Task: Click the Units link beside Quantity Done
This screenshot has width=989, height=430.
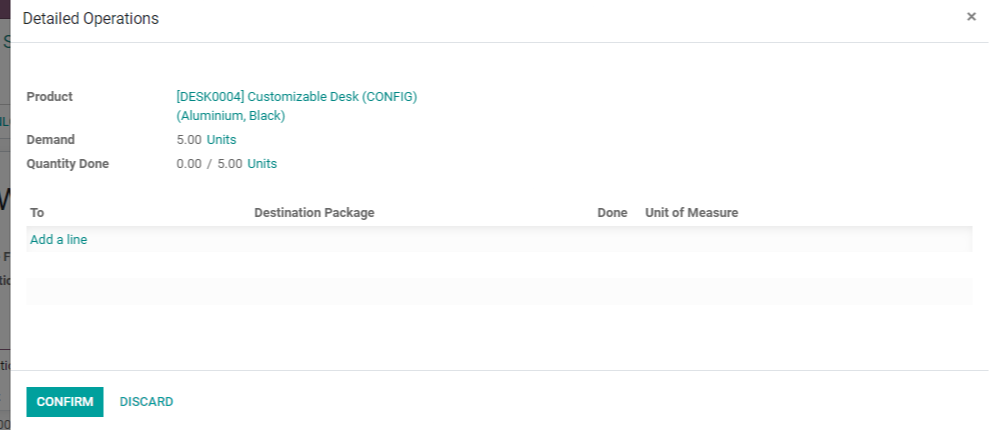Action: 262,164
